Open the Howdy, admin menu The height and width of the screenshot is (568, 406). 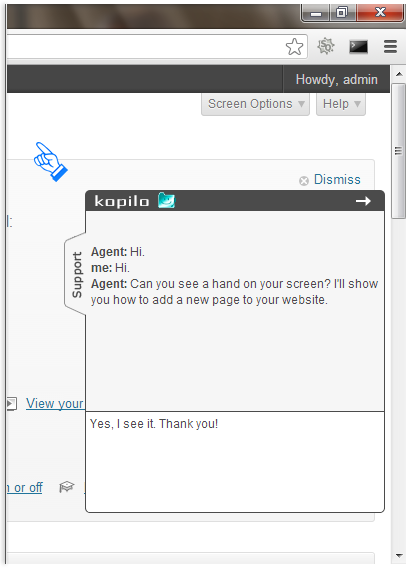tap(336, 79)
